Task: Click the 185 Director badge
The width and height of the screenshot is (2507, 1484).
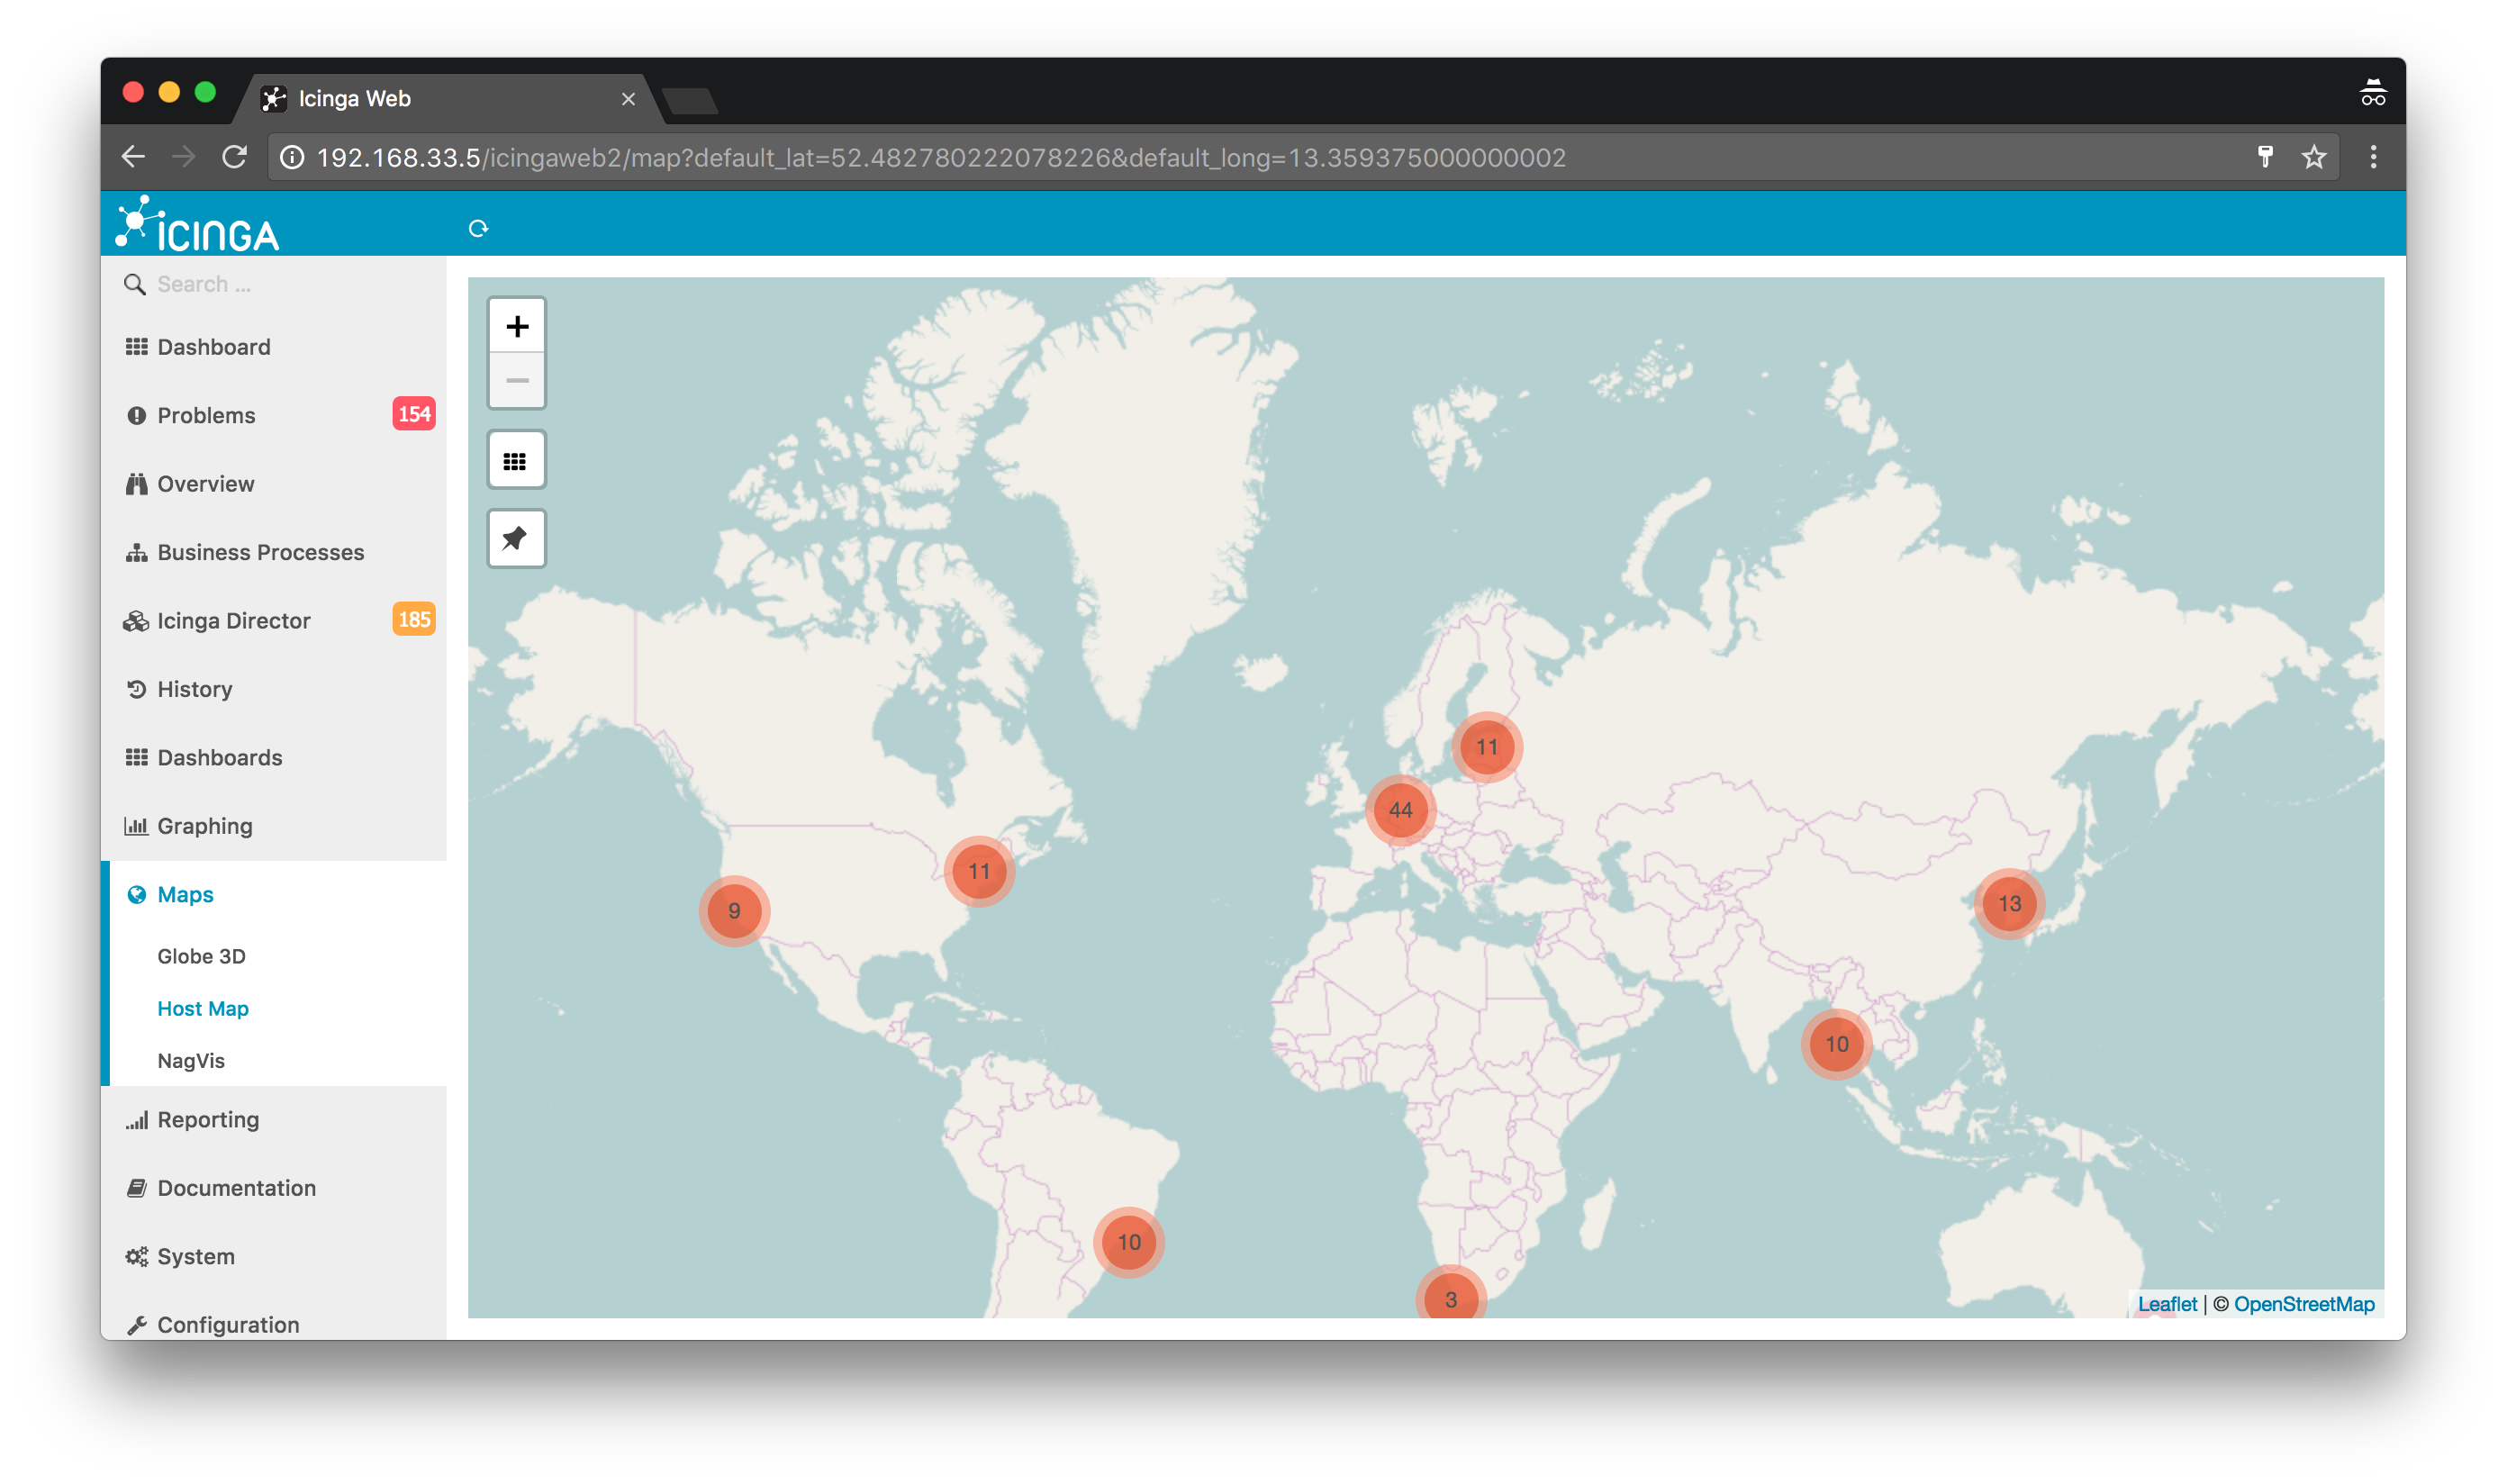Action: (414, 620)
